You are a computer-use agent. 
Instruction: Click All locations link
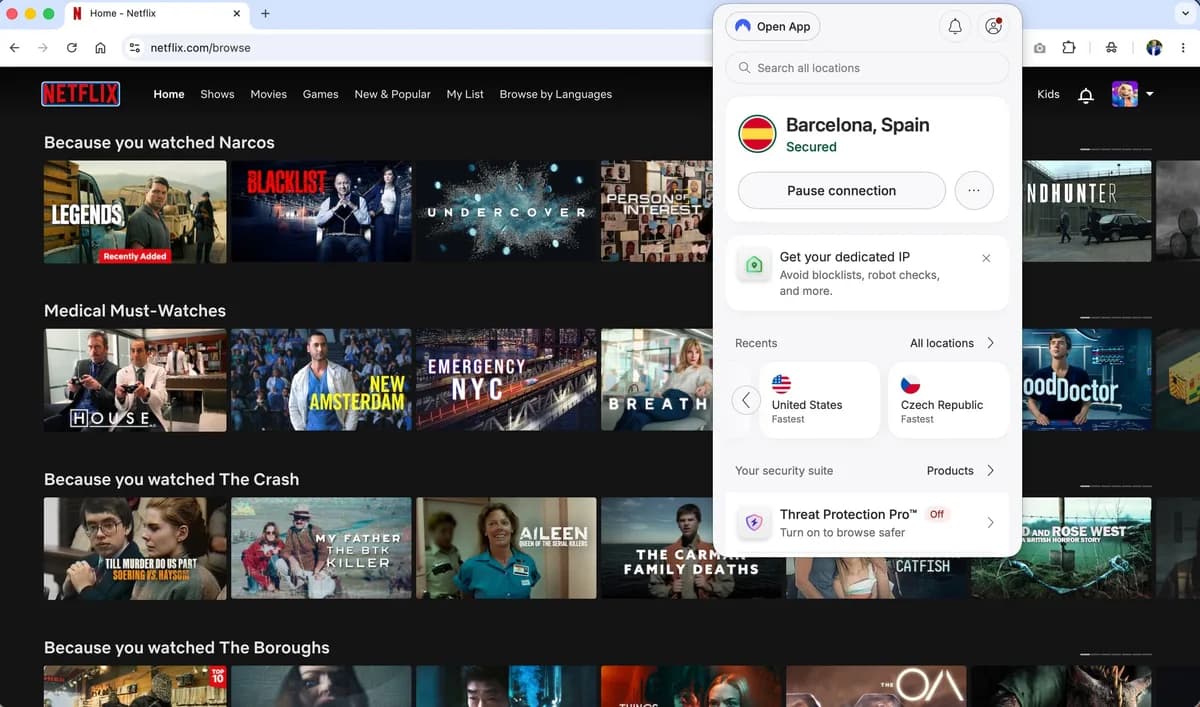tap(942, 343)
